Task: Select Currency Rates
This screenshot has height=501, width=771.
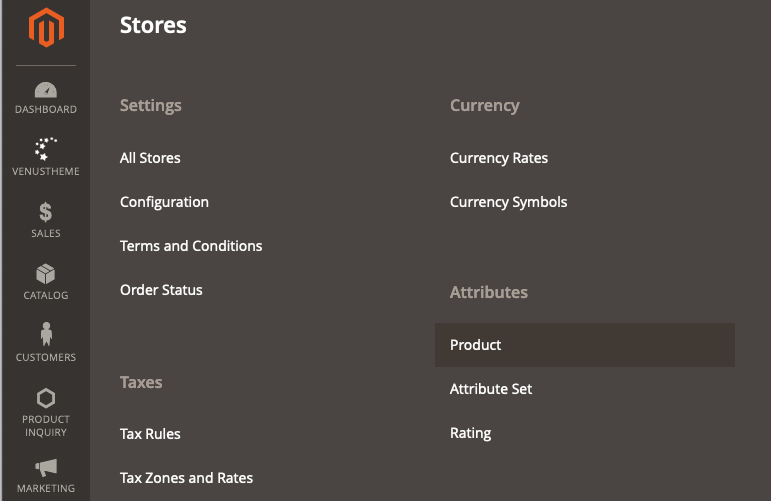Action: [x=499, y=158]
